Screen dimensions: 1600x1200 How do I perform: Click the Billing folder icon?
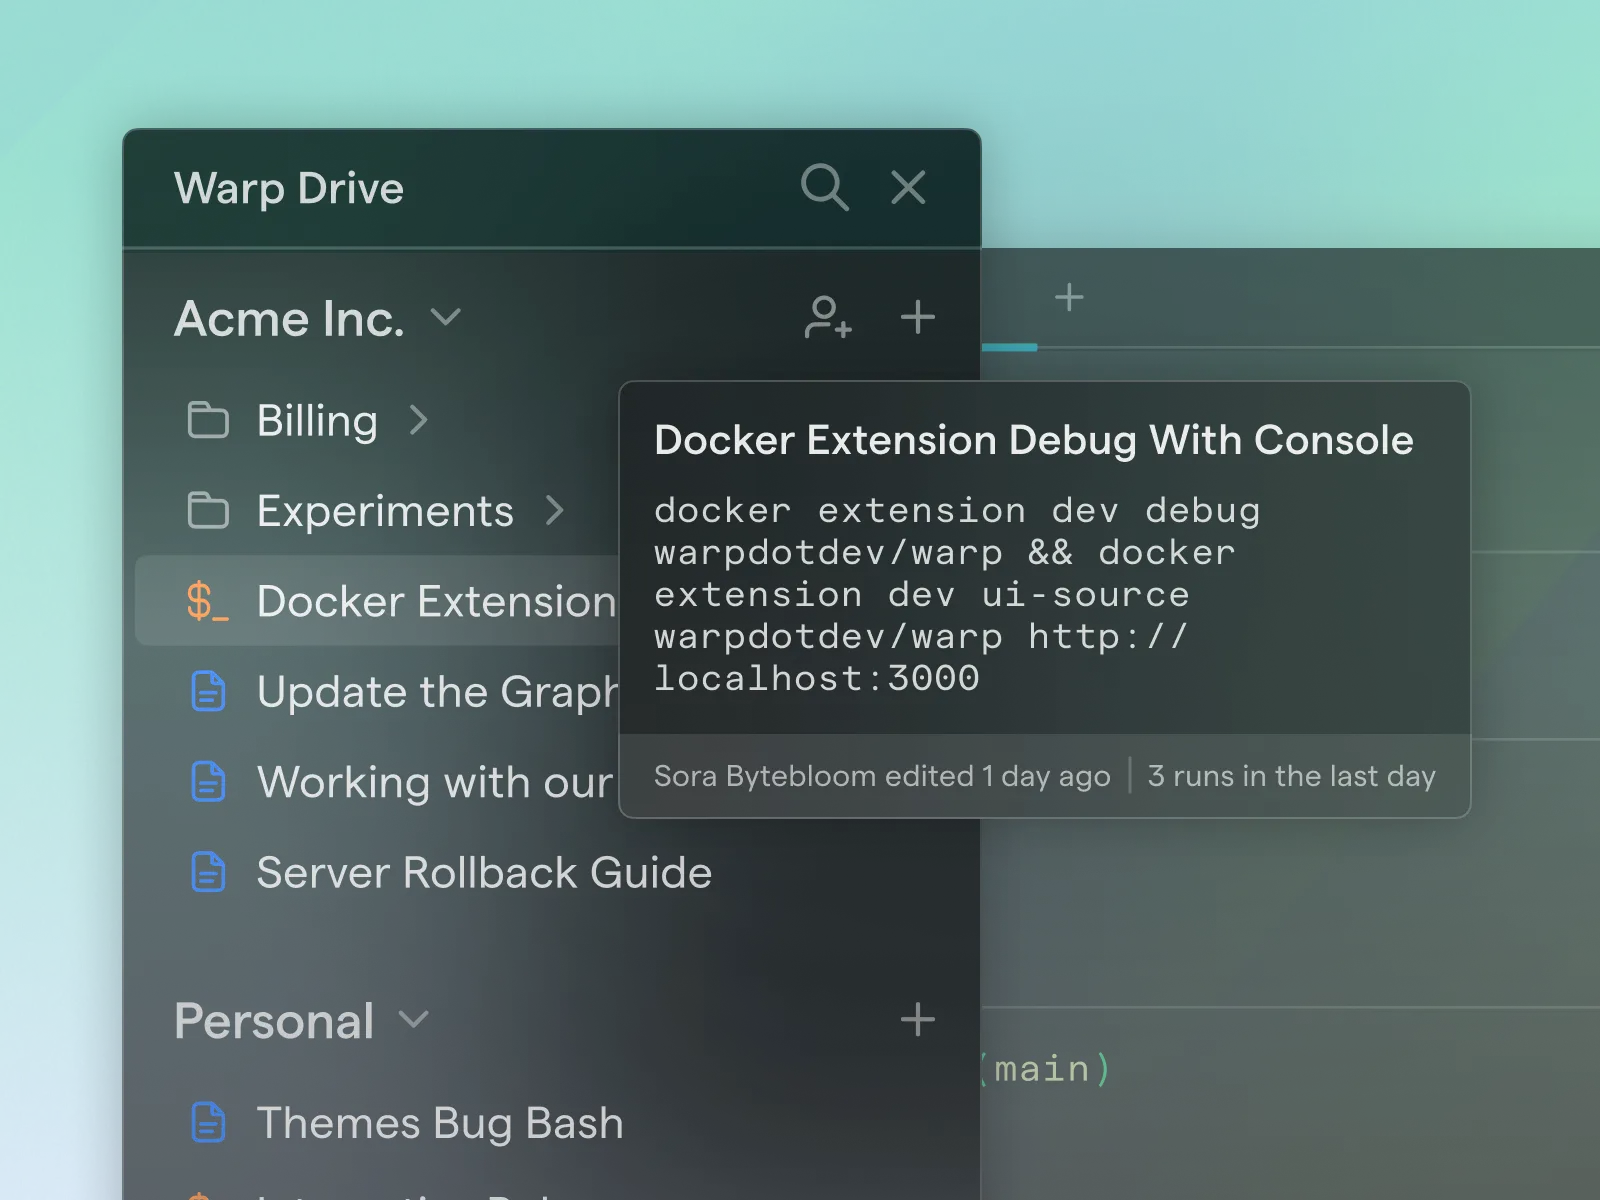coord(207,420)
